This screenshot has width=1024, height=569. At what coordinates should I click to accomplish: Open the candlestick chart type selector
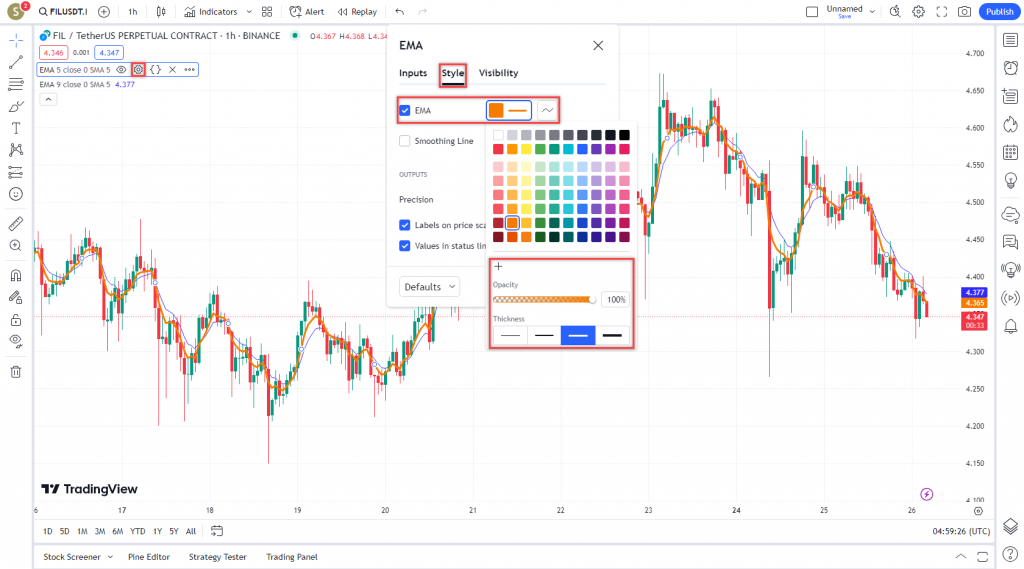click(161, 12)
